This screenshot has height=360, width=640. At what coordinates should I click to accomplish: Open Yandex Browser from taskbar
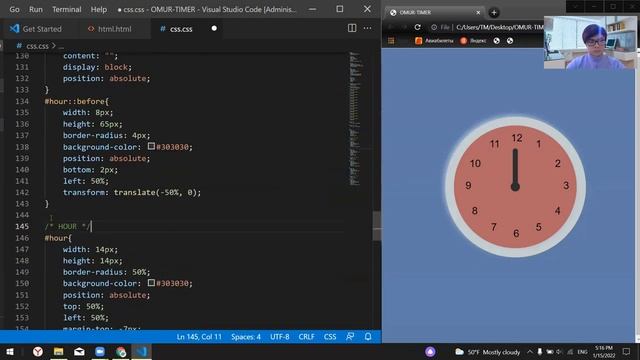coord(38,351)
